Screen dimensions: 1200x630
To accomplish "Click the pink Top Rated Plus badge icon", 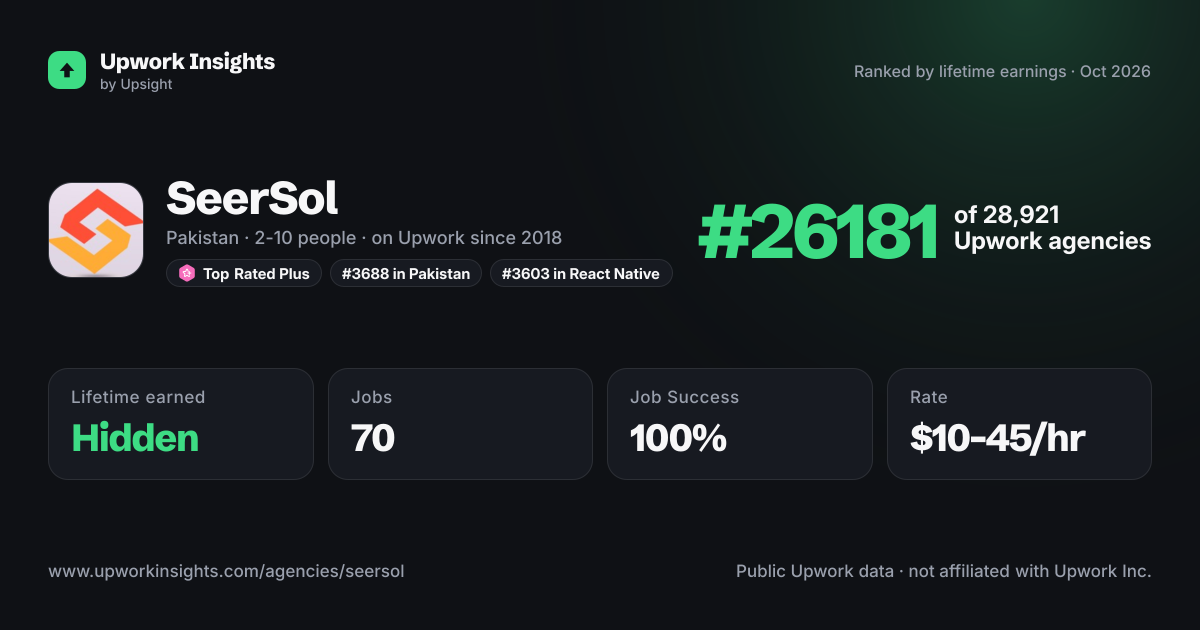I will 186,273.
